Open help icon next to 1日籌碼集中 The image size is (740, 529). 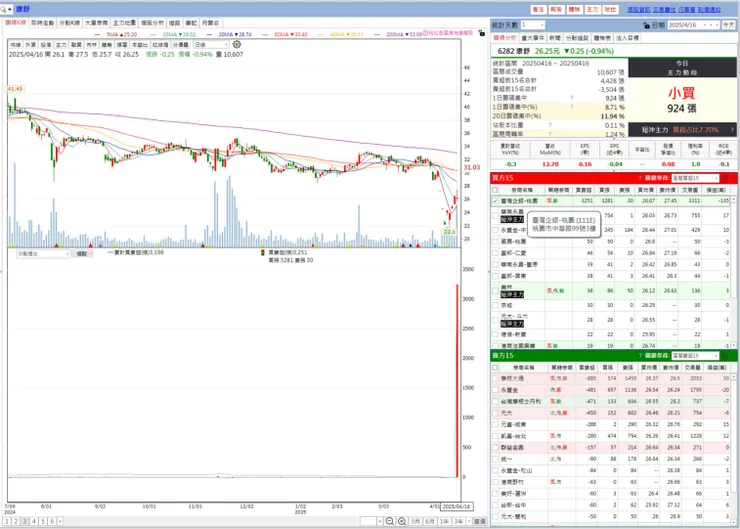(x=572, y=98)
